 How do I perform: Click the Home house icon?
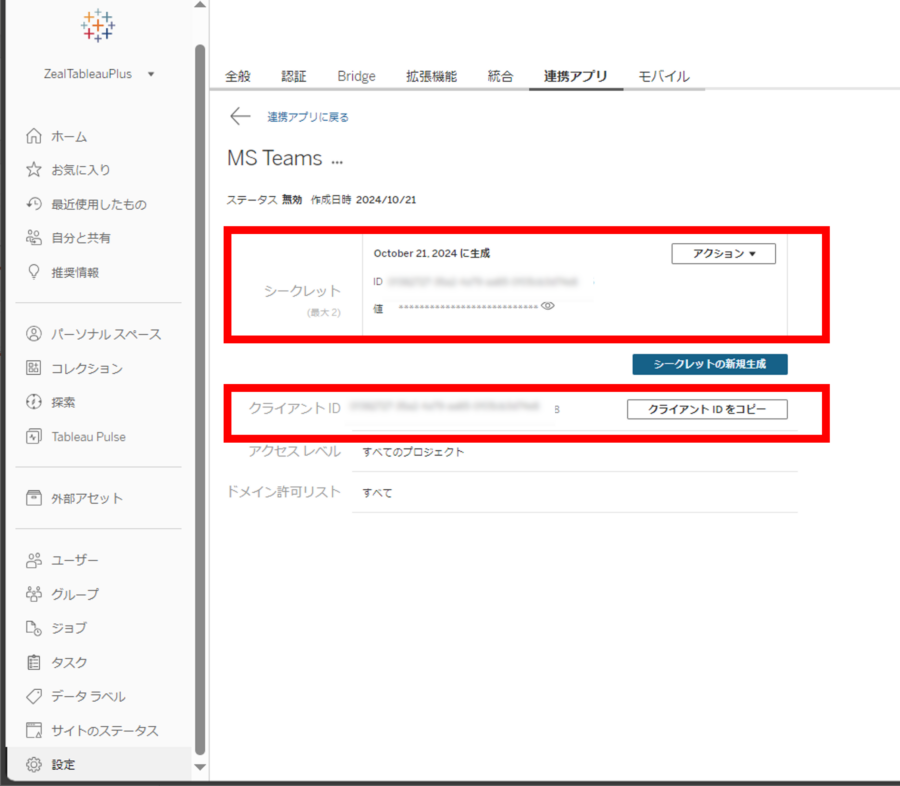click(x=34, y=136)
